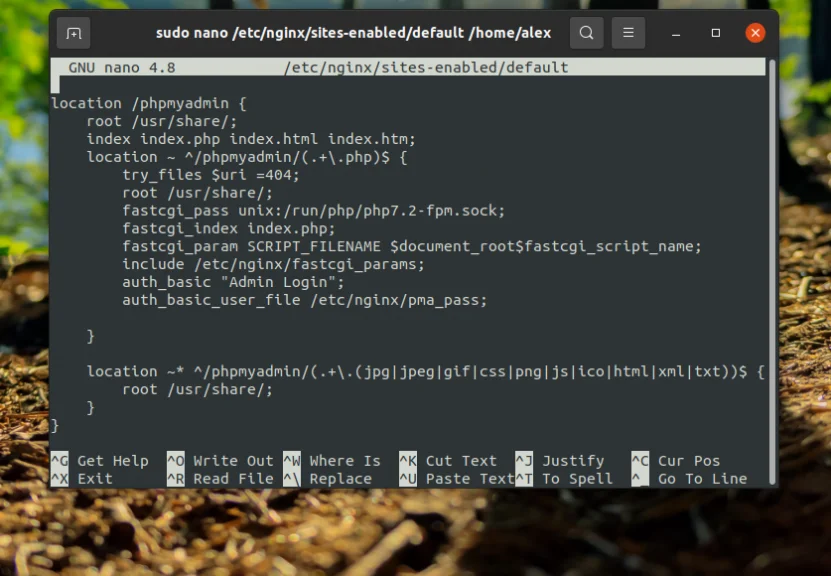Click the Exit shortcut
The height and width of the screenshot is (576, 831).
96,478
